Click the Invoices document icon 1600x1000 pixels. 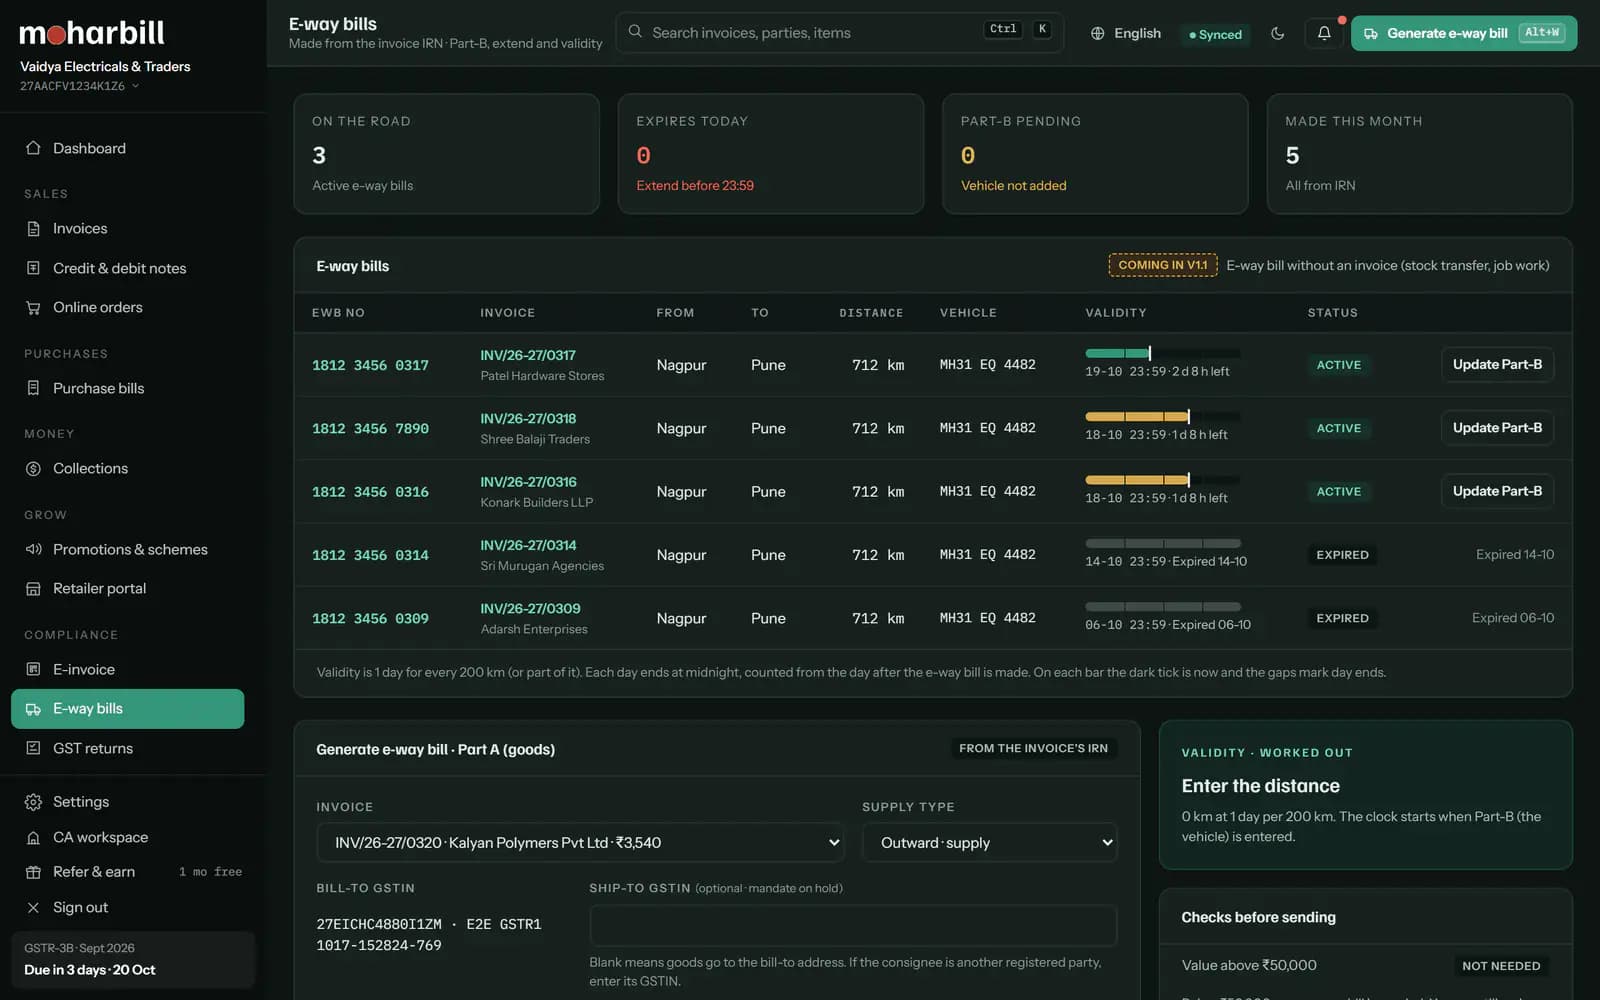[33, 228]
